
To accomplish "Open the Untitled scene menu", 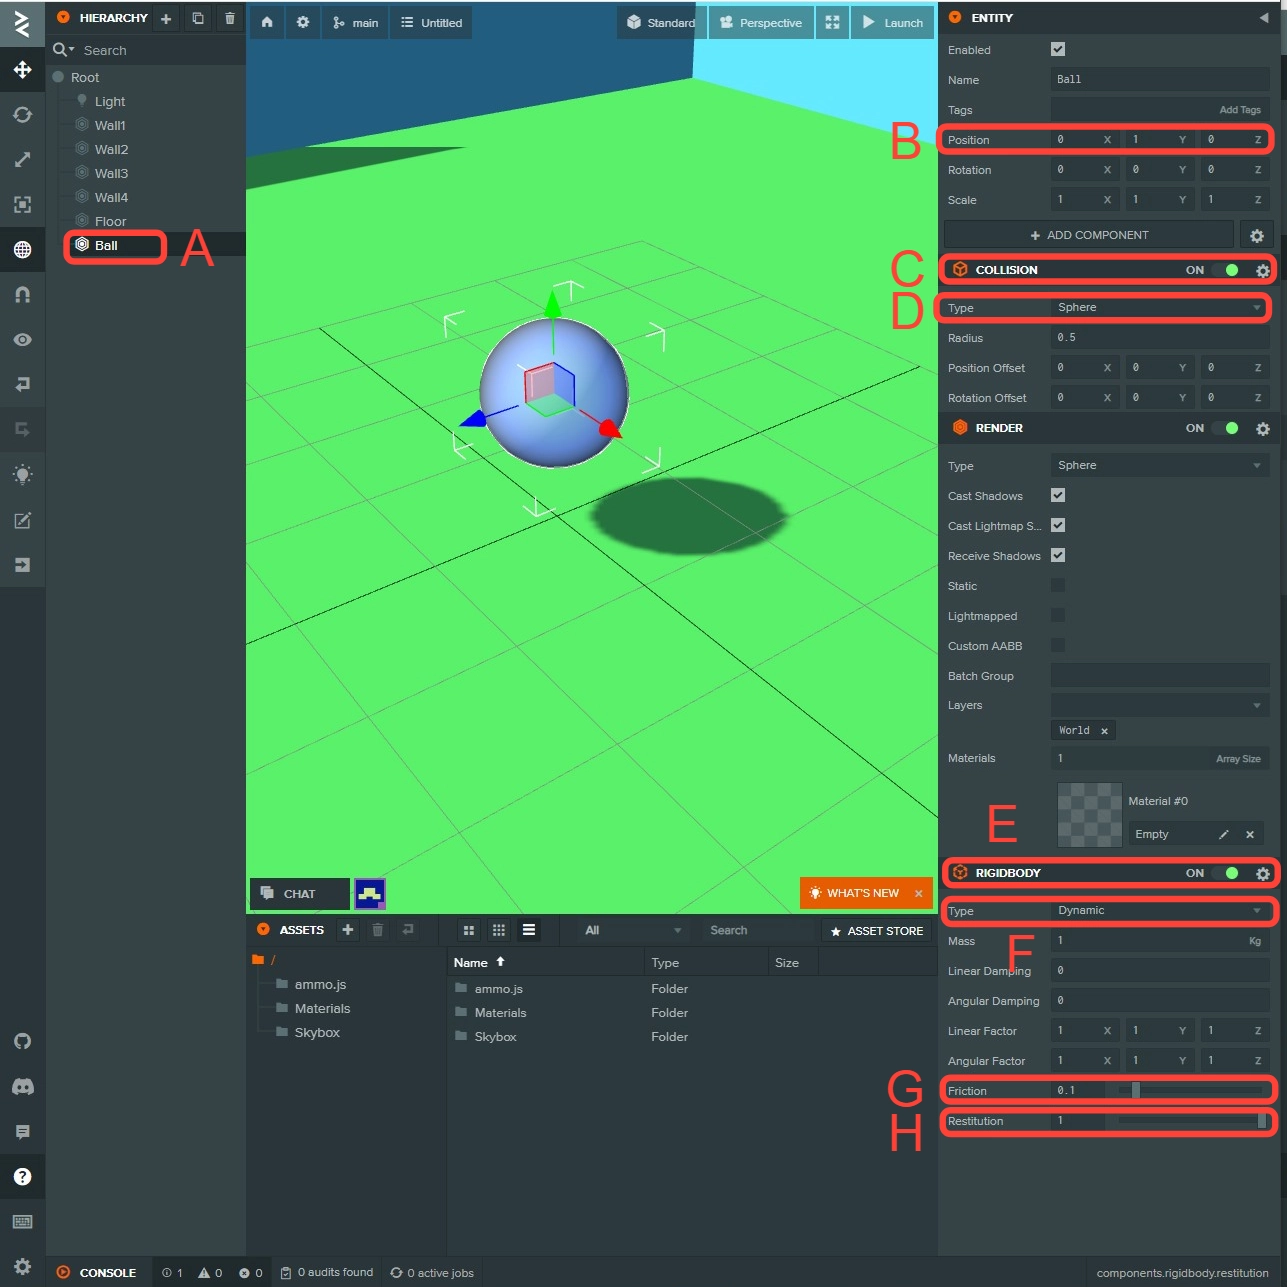I will tap(432, 22).
